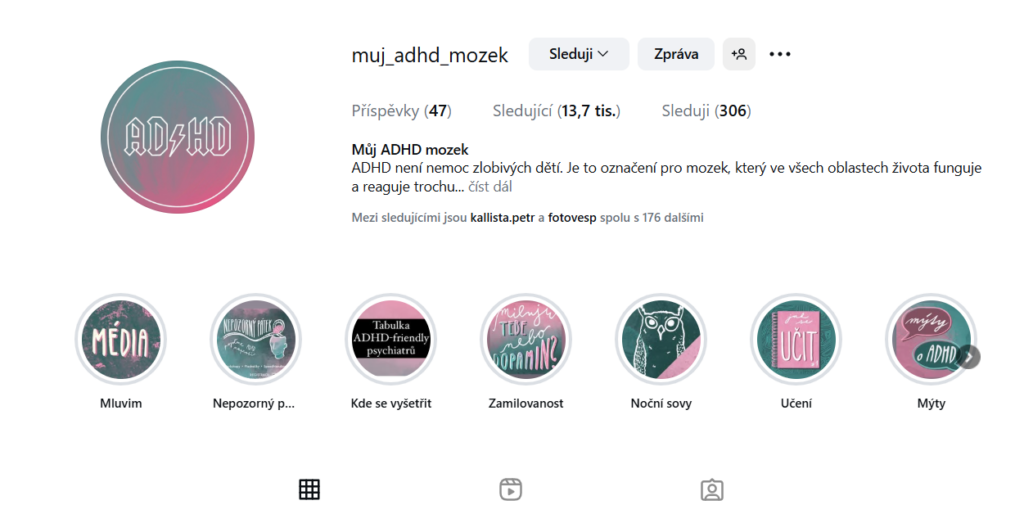Open the Kde se vyšetřit highlight

point(391,339)
